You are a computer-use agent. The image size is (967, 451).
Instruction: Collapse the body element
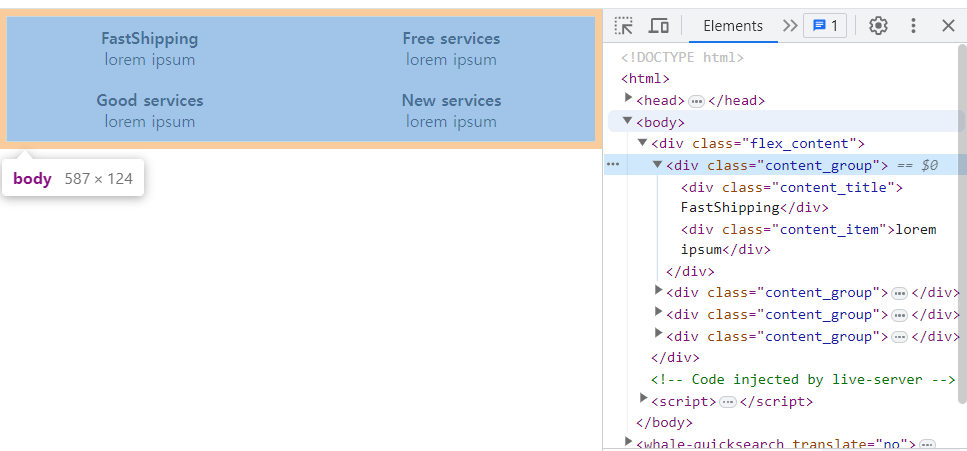click(628, 121)
